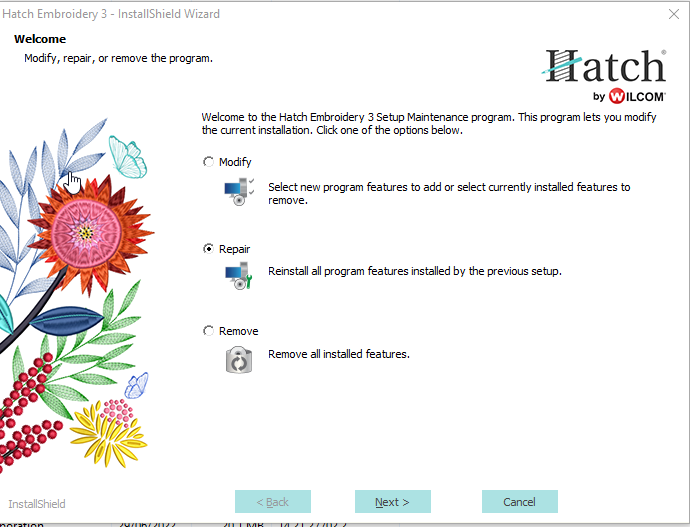Screen dimensions: 690x527
Task: Click the Modify computer checklist icon
Action: click(239, 191)
